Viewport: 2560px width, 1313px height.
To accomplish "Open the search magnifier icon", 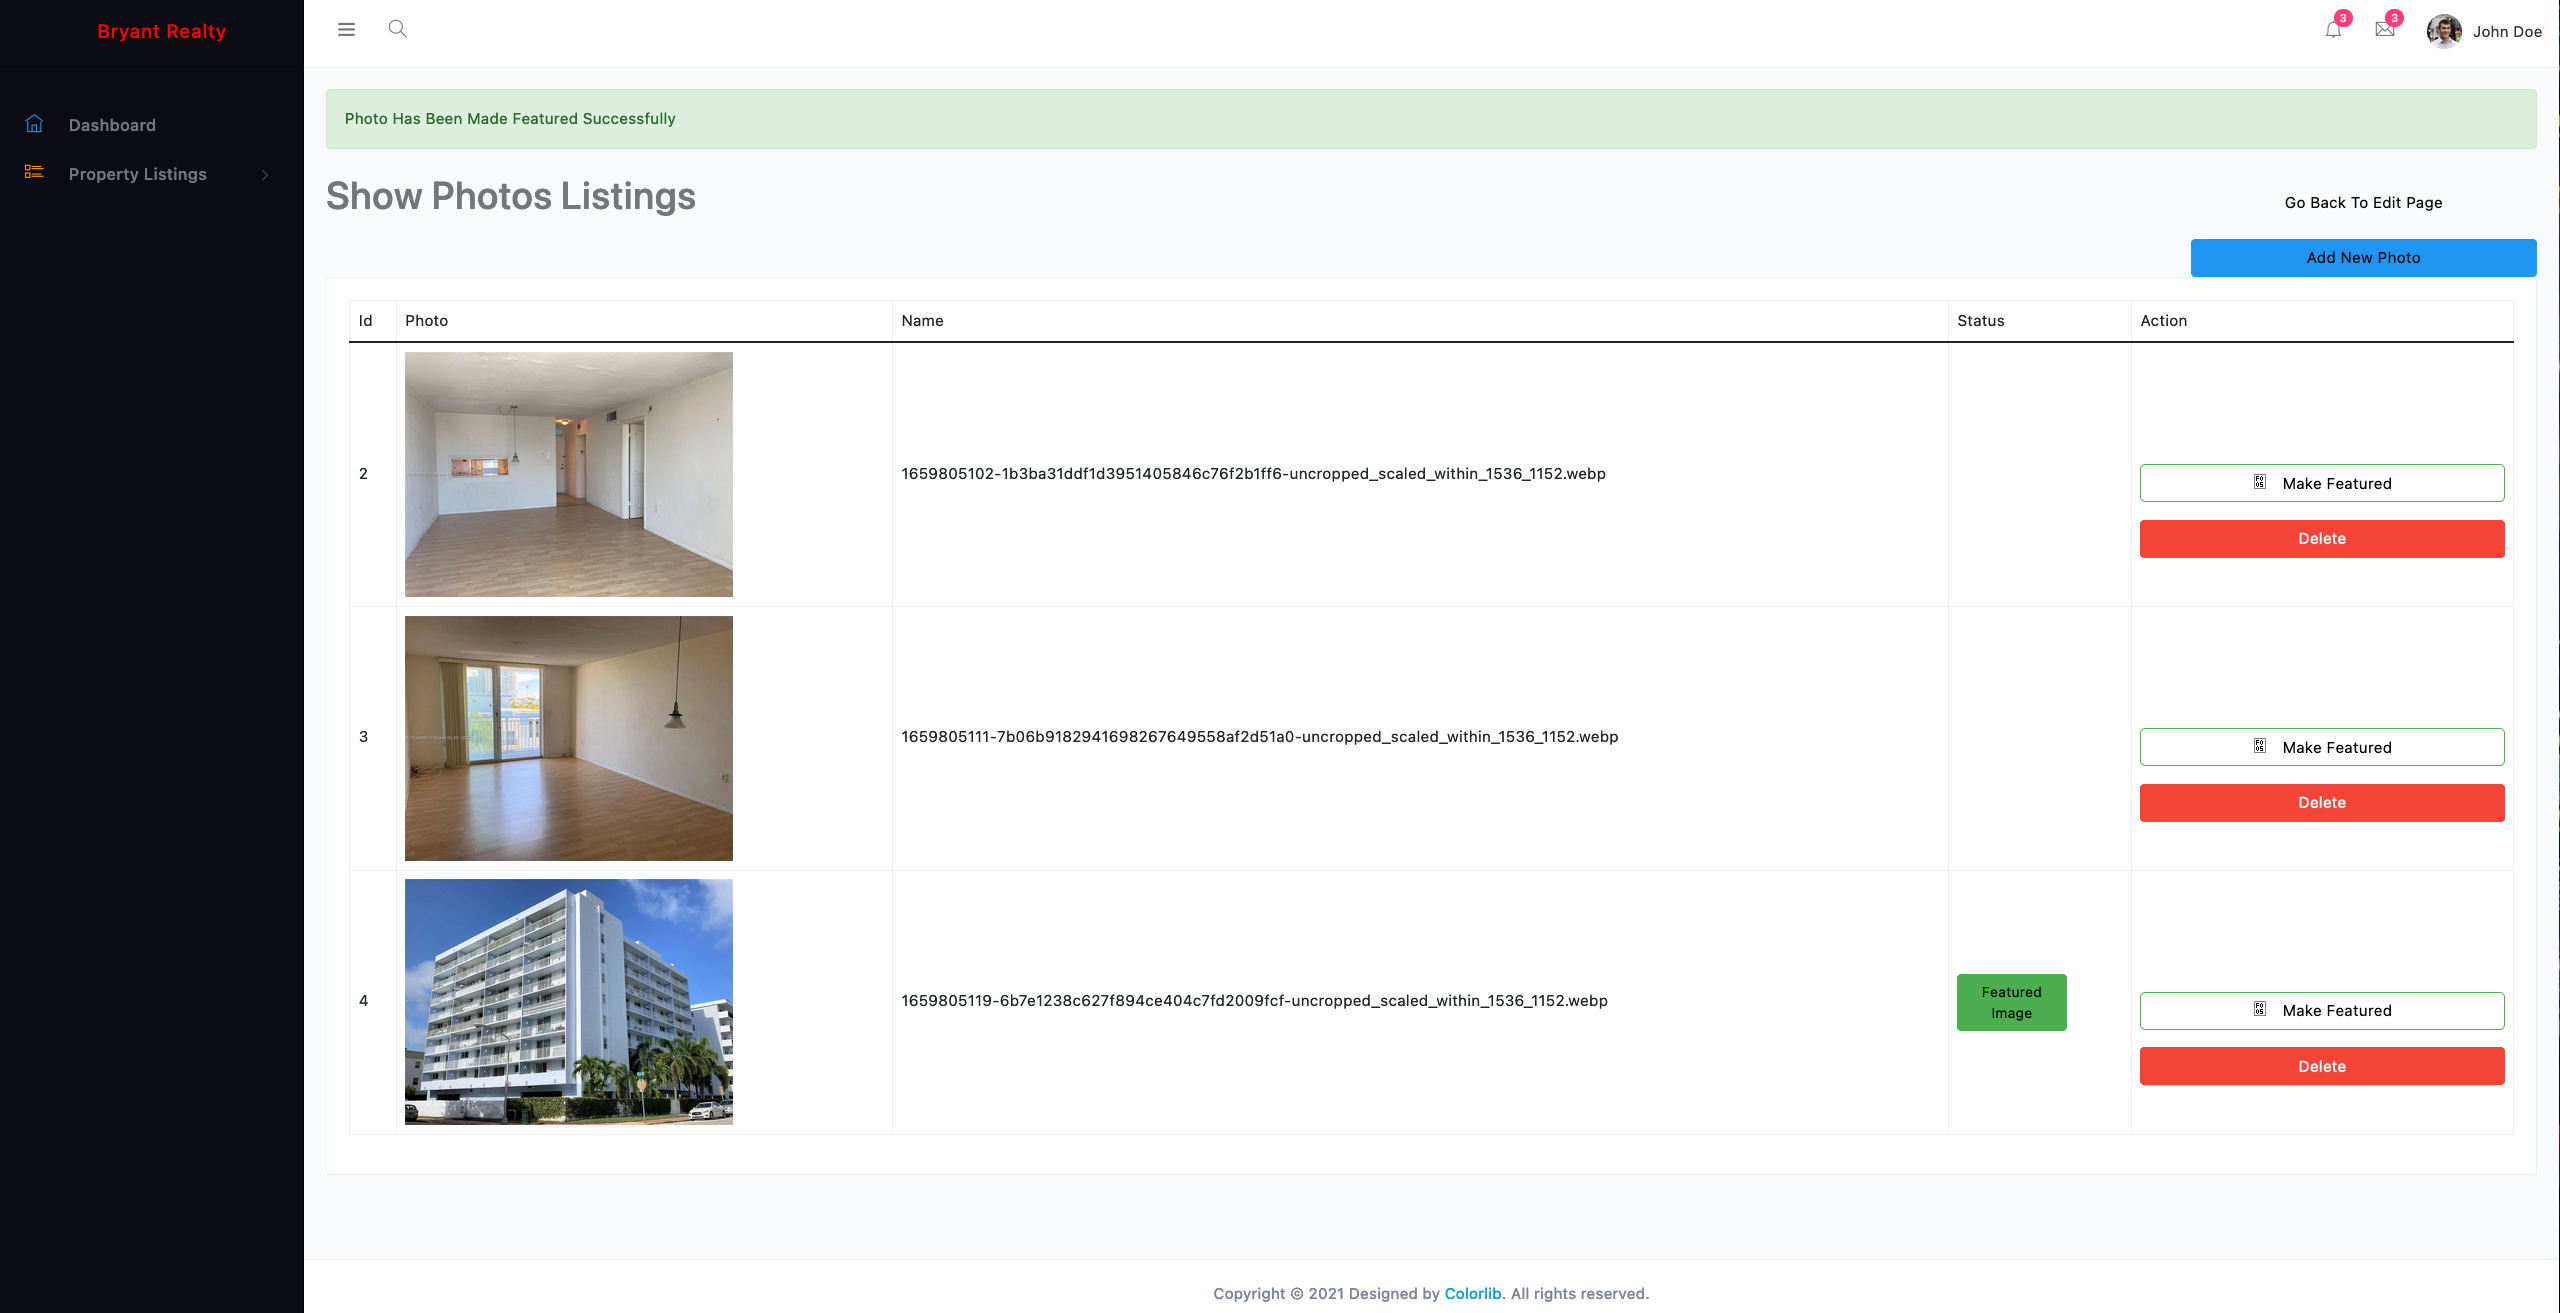I will point(397,29).
